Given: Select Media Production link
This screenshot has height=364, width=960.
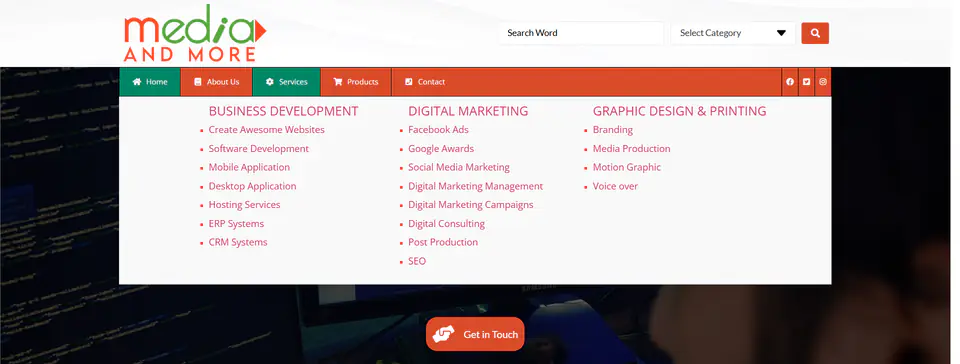Looking at the screenshot, I should click(631, 149).
